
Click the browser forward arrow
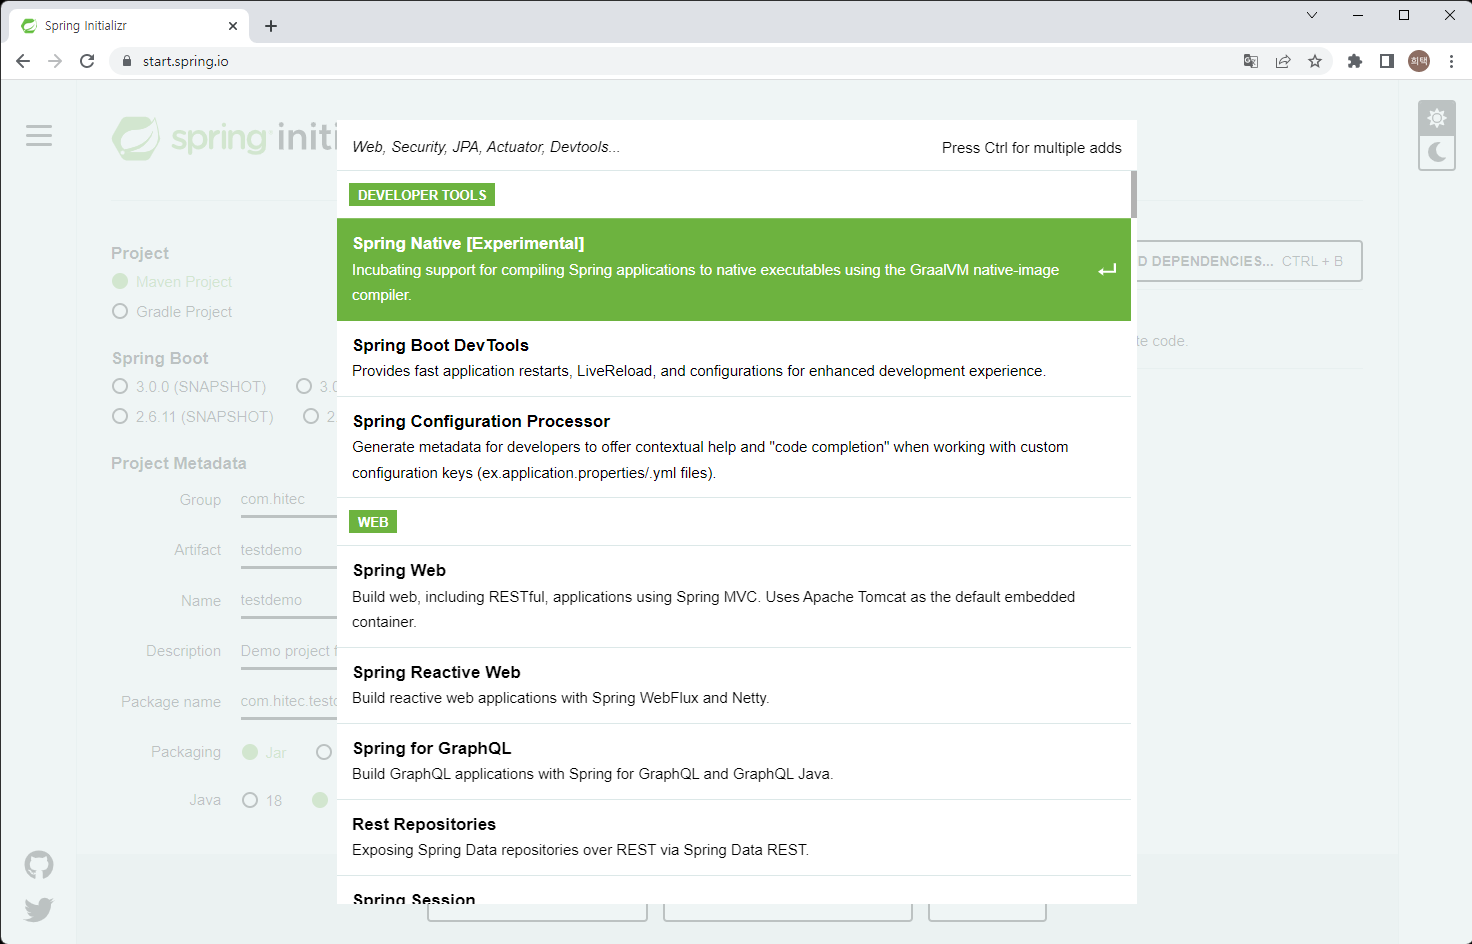(x=55, y=61)
